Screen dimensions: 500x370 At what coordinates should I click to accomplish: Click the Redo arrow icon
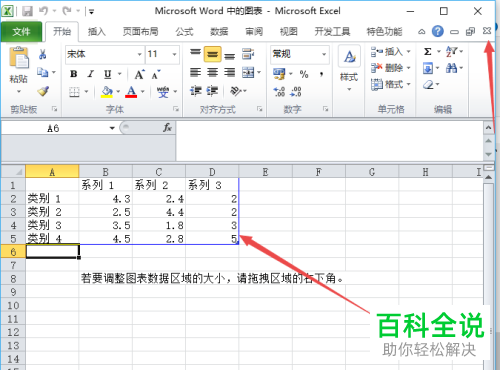[x=67, y=11]
